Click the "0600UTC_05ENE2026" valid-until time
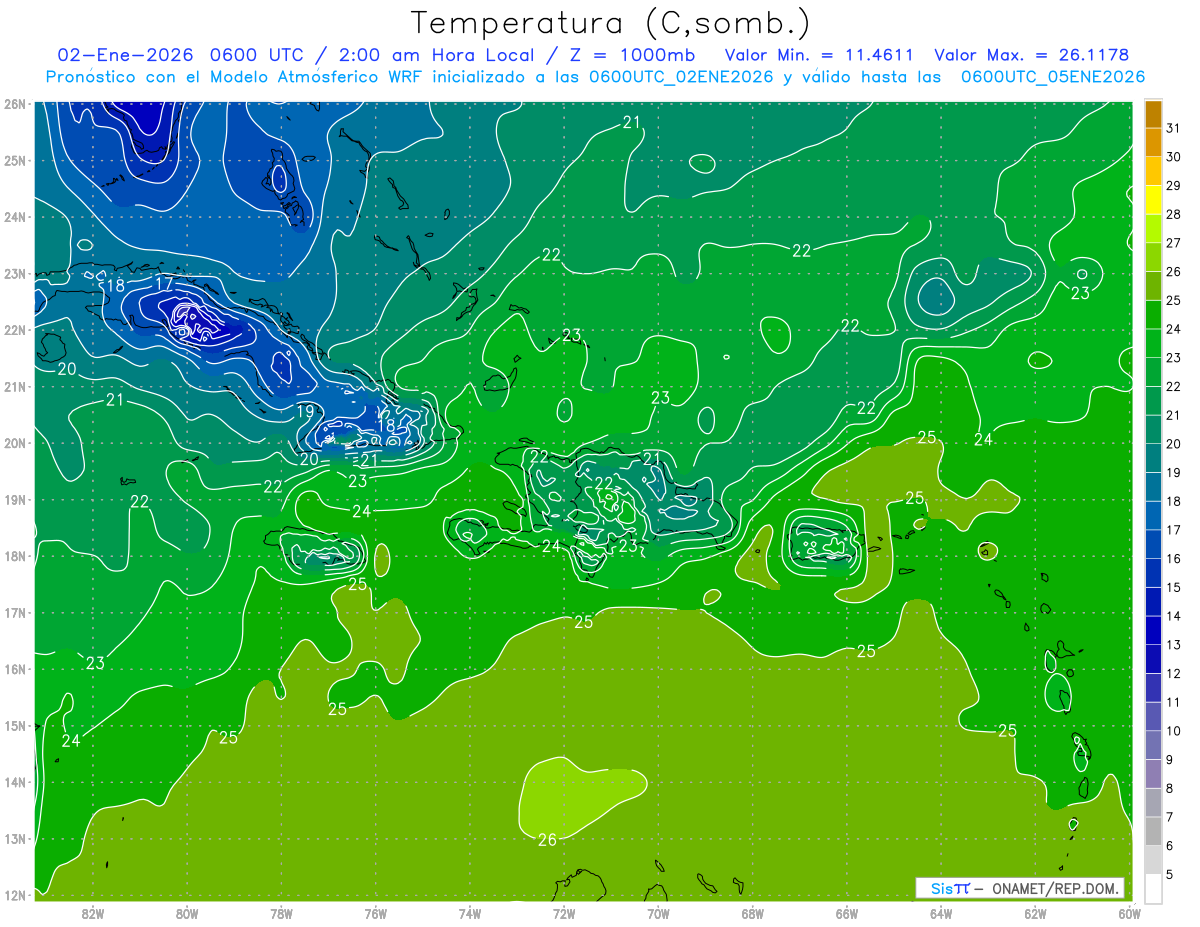This screenshot has width=1200, height=927. pyautogui.click(x=1052, y=77)
